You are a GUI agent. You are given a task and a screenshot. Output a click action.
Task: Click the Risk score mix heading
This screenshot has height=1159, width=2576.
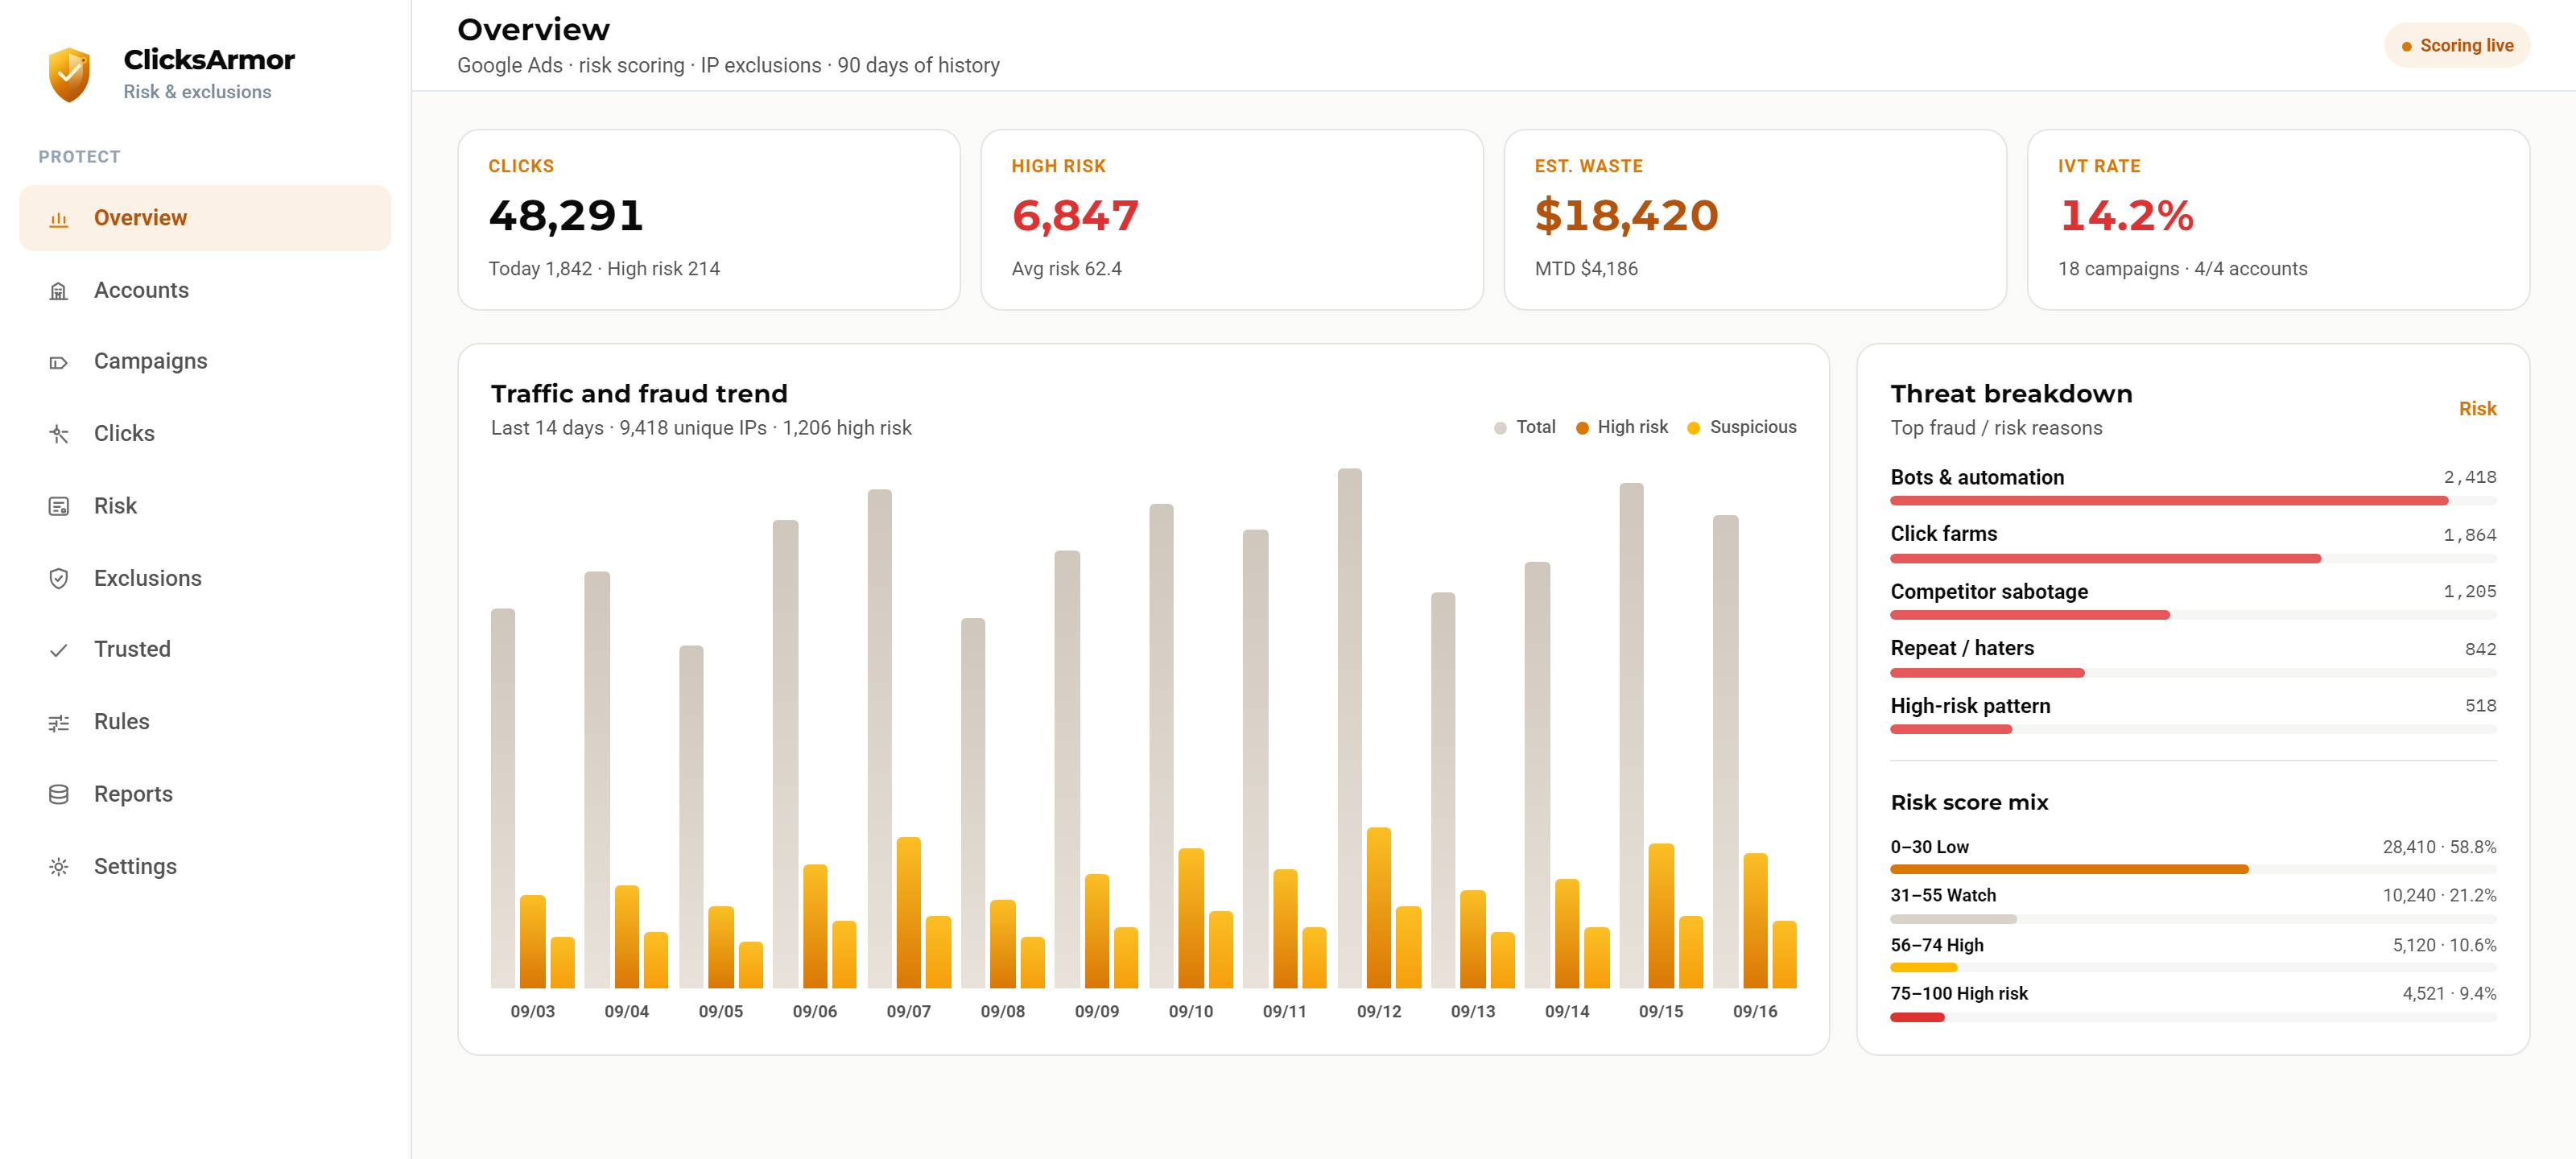(1969, 802)
